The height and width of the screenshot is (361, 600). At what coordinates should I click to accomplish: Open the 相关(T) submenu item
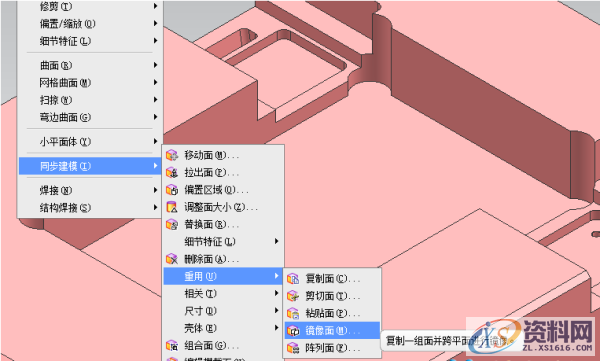click(x=223, y=294)
